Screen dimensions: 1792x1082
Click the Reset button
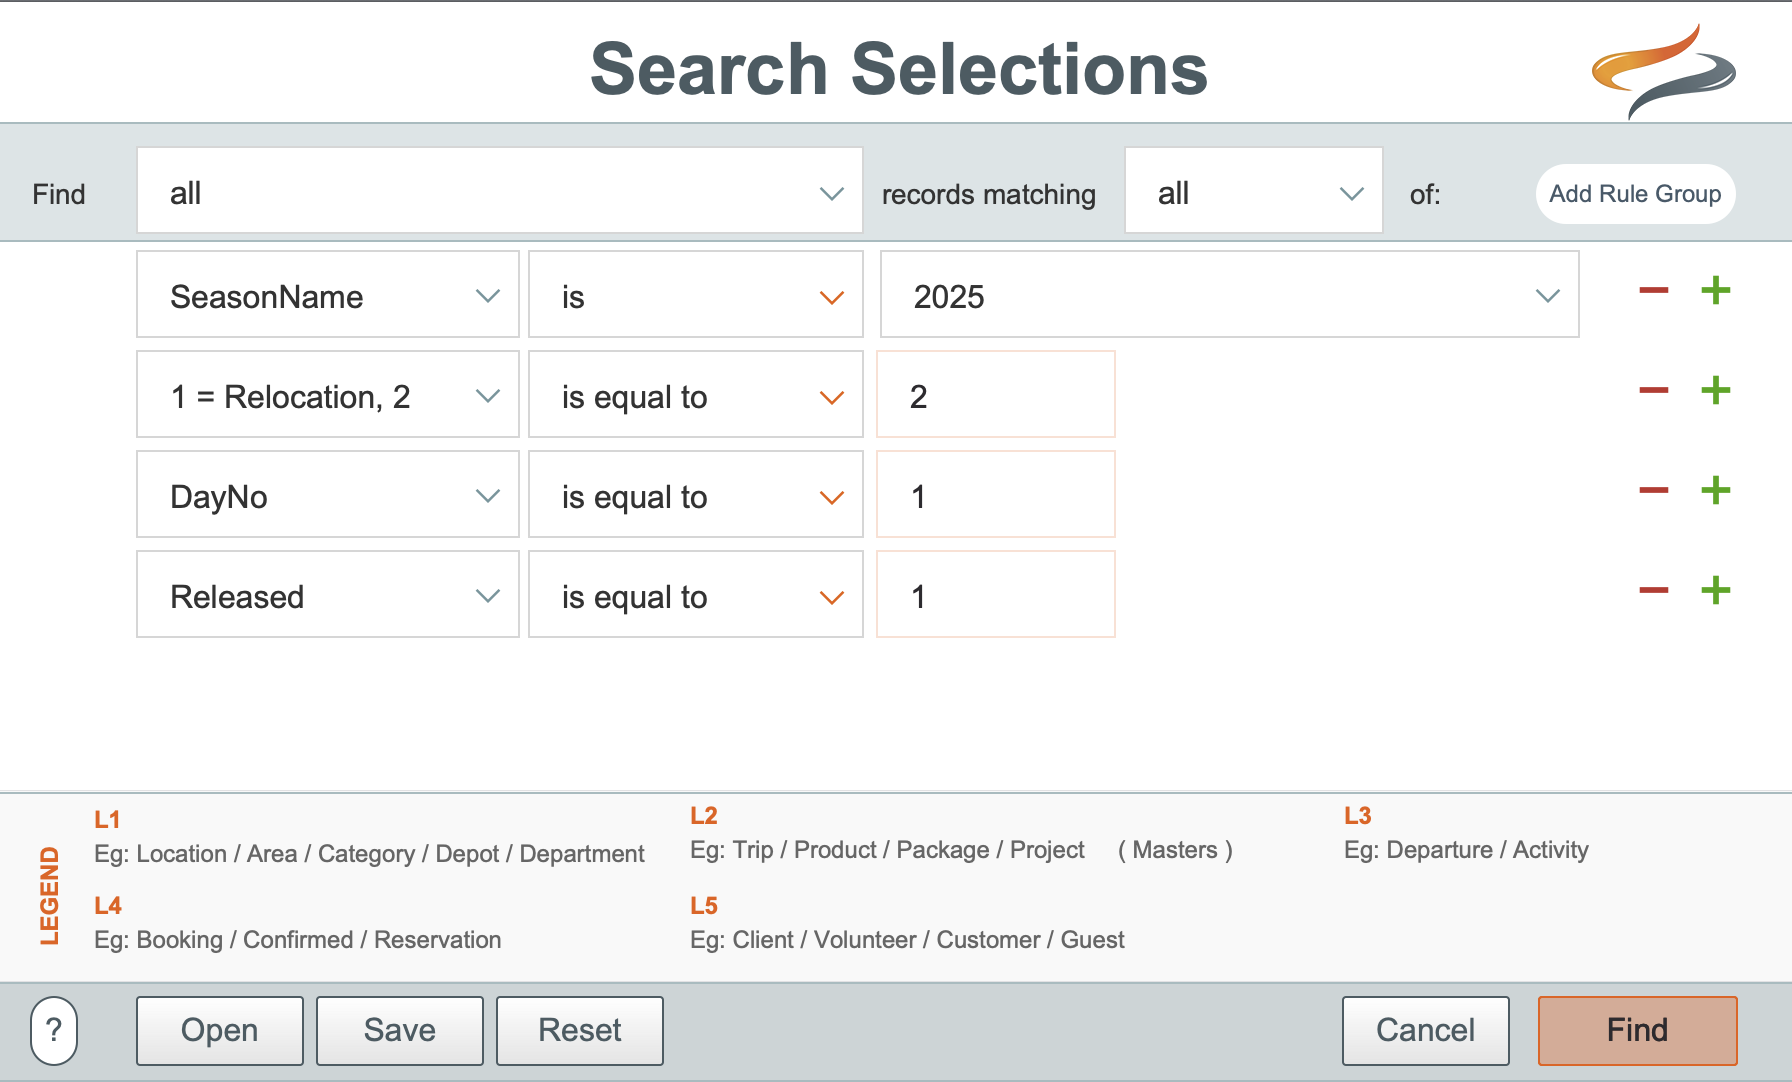[x=580, y=1030]
